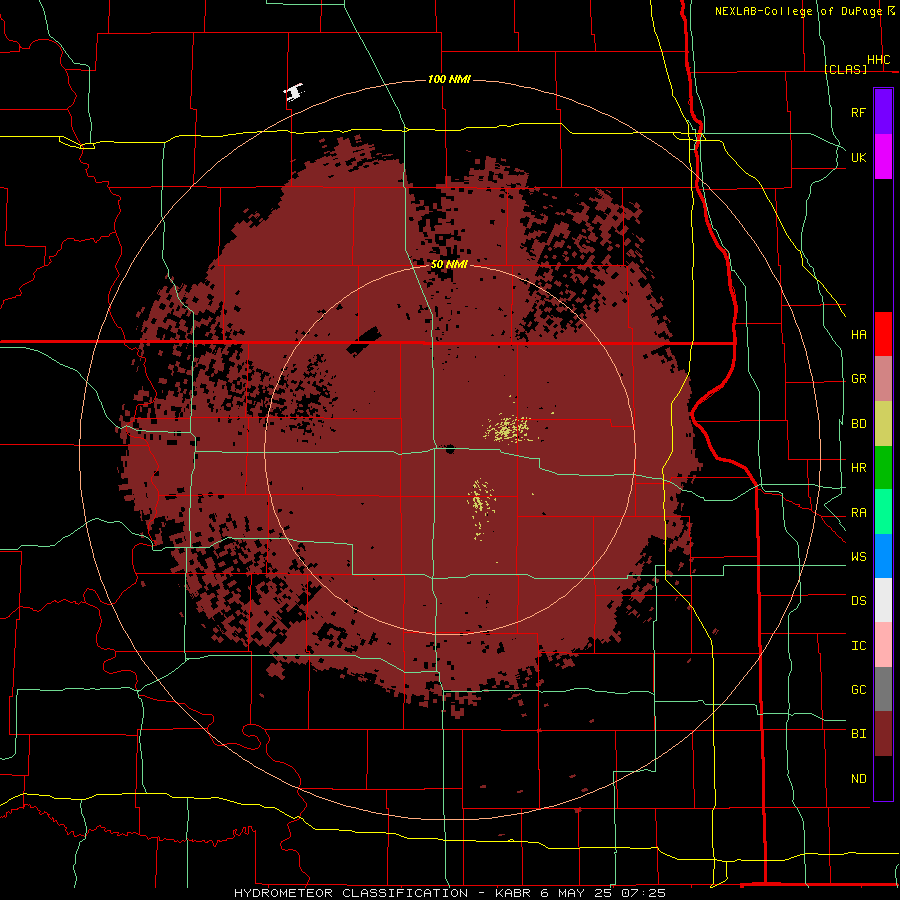Click the GC legend label
The height and width of the screenshot is (900, 900).
click(858, 690)
